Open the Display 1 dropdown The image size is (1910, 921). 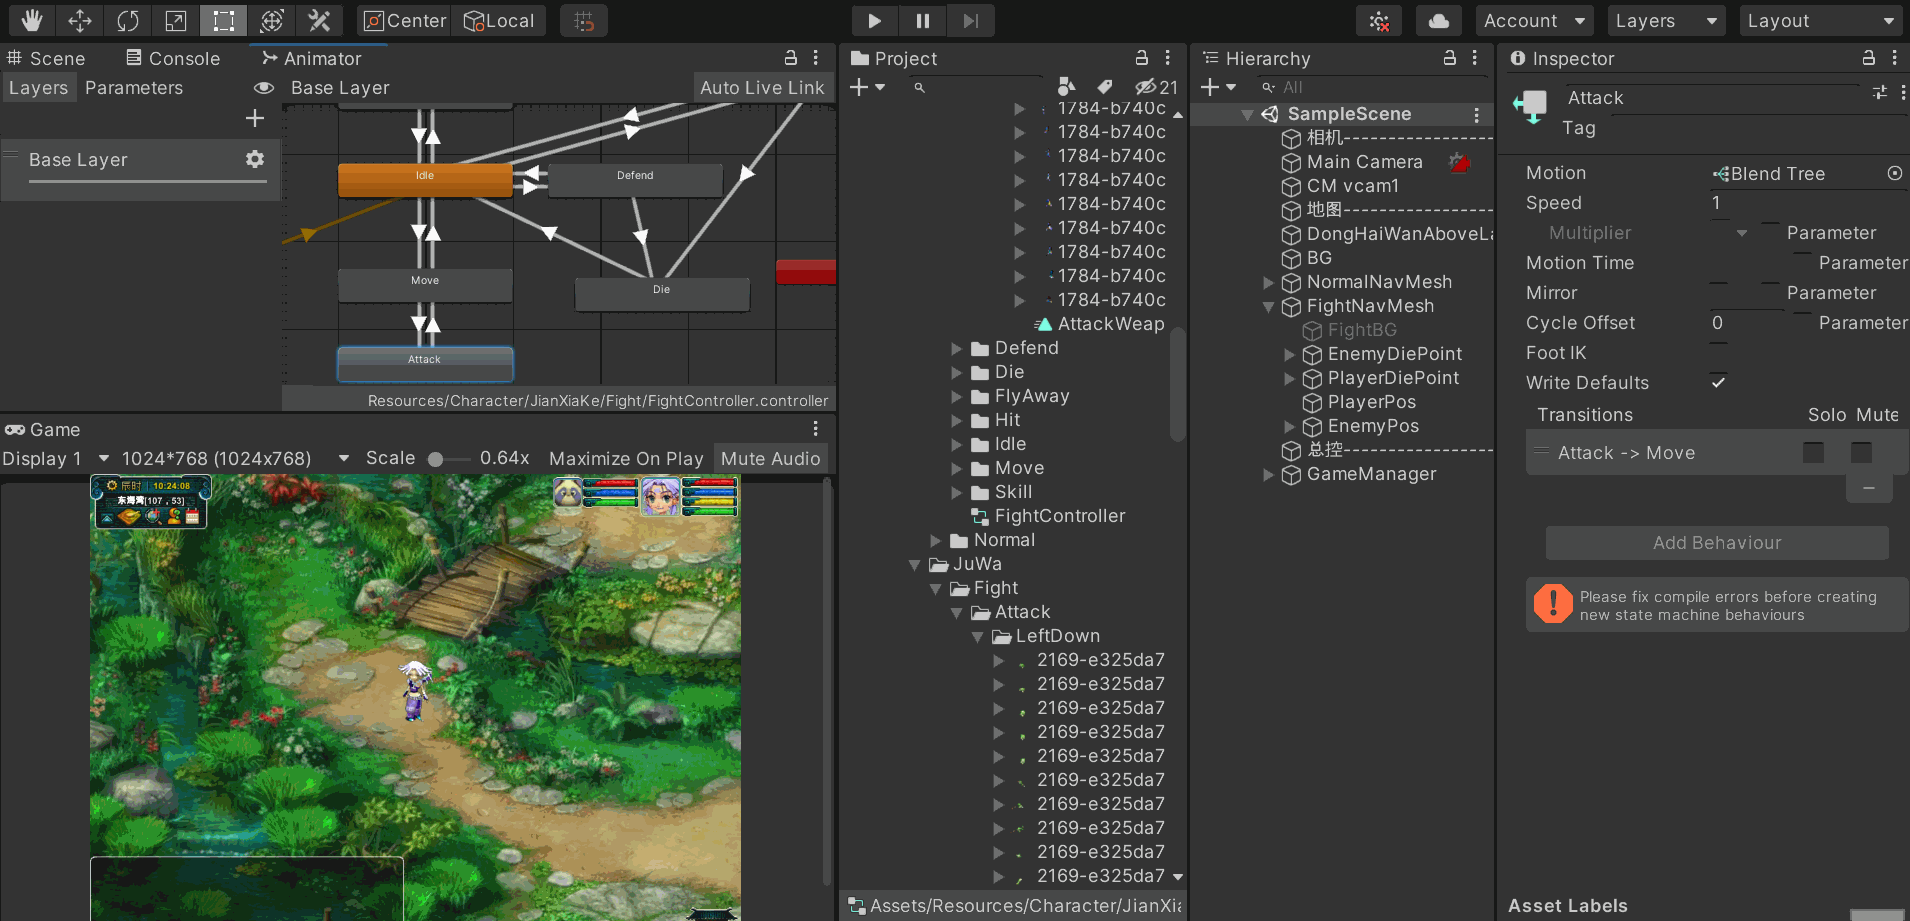click(x=56, y=458)
